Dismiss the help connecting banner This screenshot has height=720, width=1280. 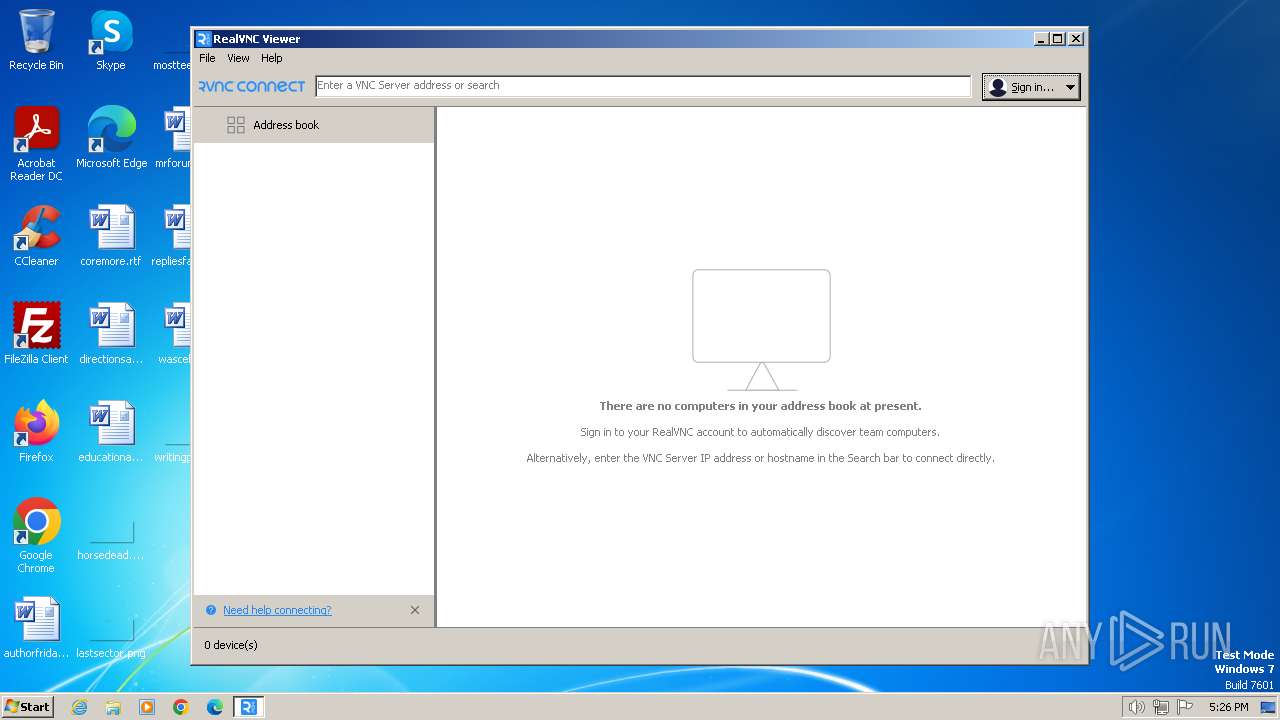[415, 610]
